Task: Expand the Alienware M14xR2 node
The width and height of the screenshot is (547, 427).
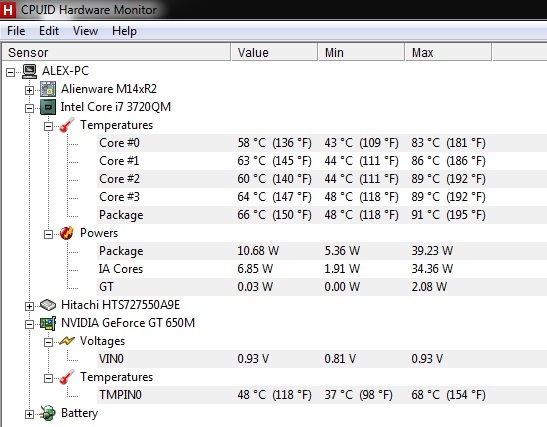Action: tap(29, 91)
